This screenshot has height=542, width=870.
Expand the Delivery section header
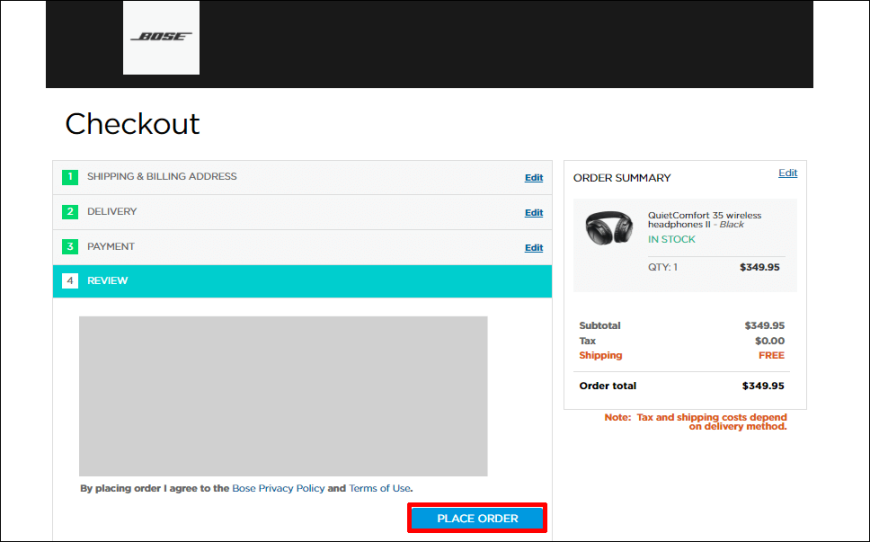point(302,212)
